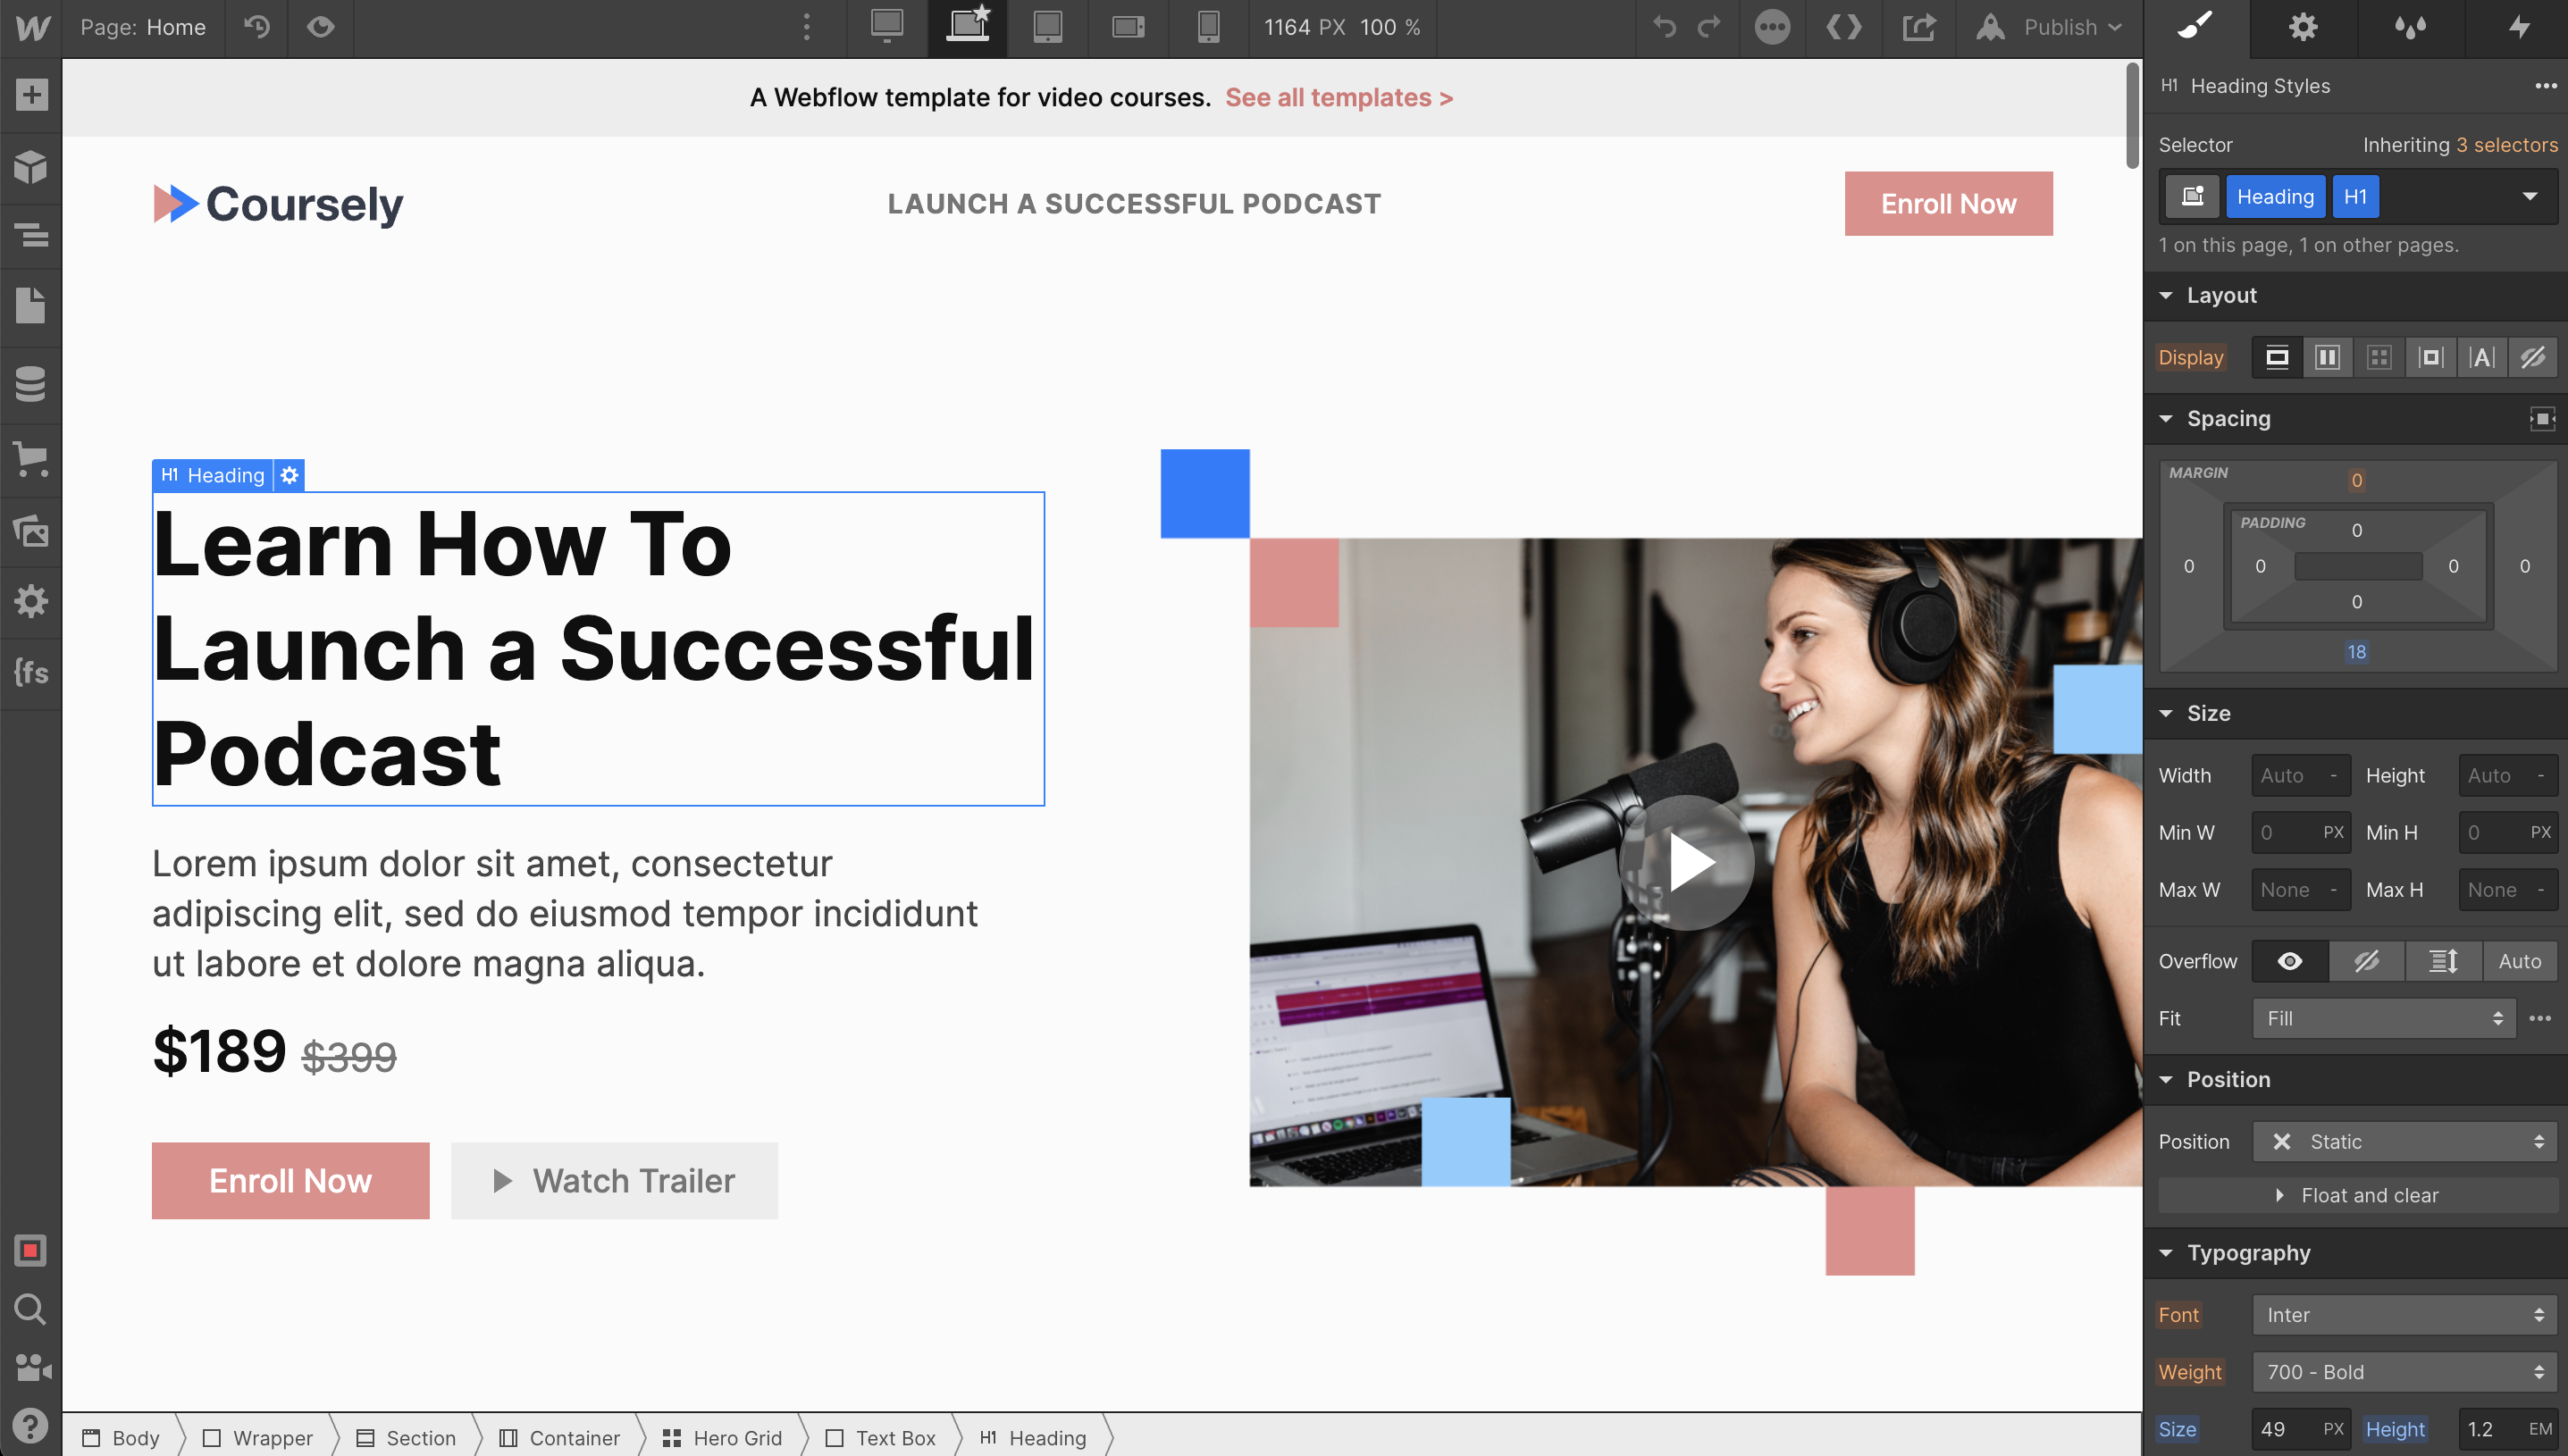
Task: Open the Add Elements panel
Action: point(31,95)
